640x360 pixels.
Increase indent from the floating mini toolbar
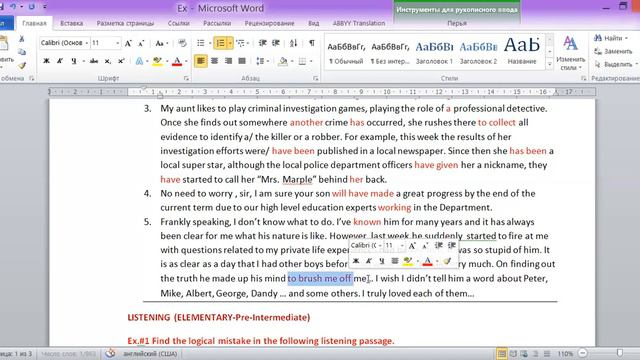tap(452, 246)
